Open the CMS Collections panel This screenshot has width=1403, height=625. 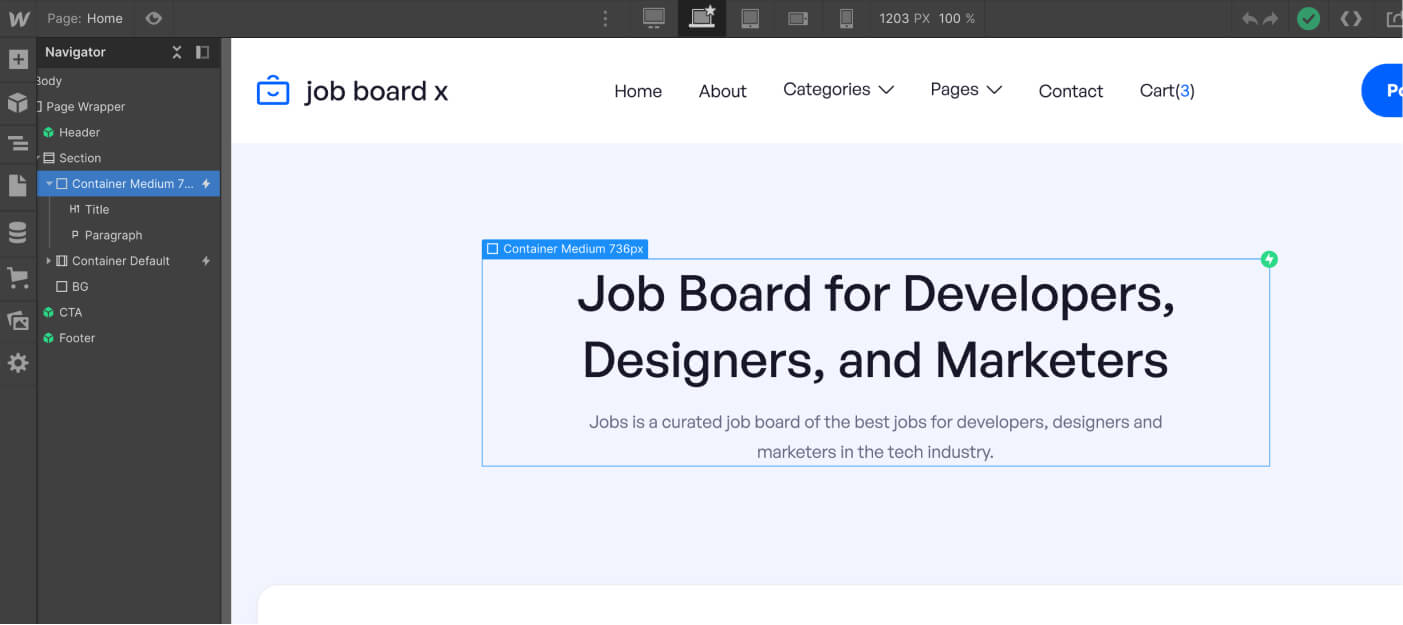tap(18, 232)
